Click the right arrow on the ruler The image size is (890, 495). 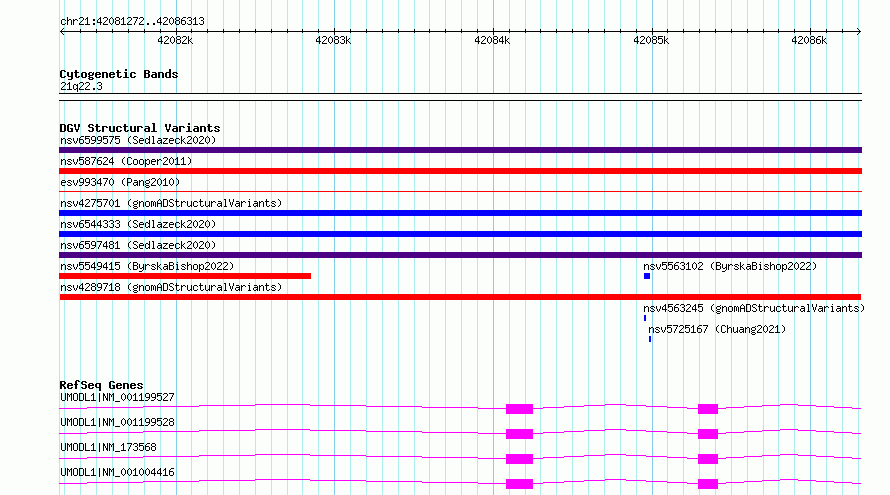click(859, 31)
